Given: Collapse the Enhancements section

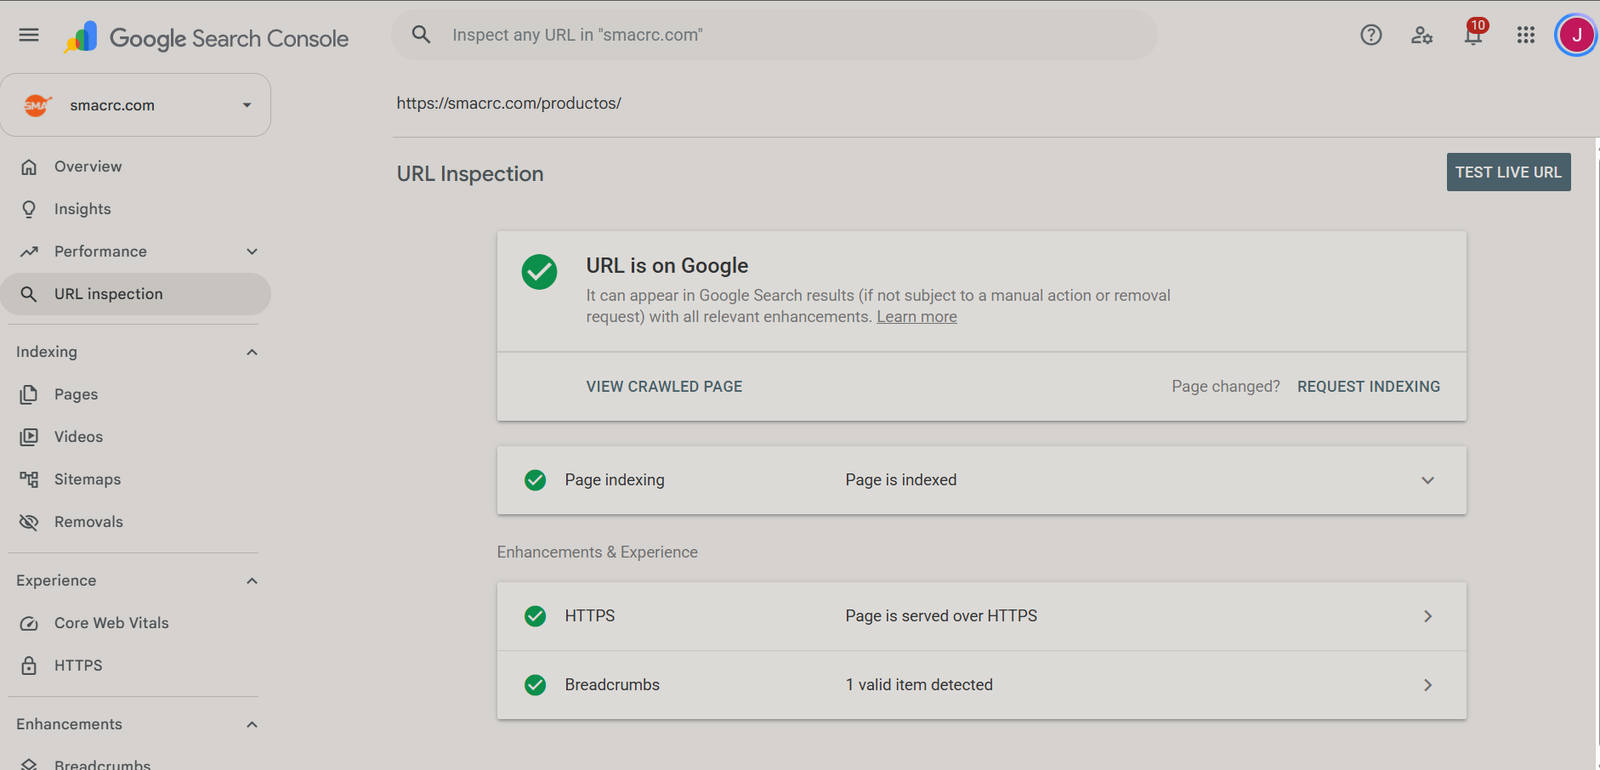Looking at the screenshot, I should [x=252, y=725].
